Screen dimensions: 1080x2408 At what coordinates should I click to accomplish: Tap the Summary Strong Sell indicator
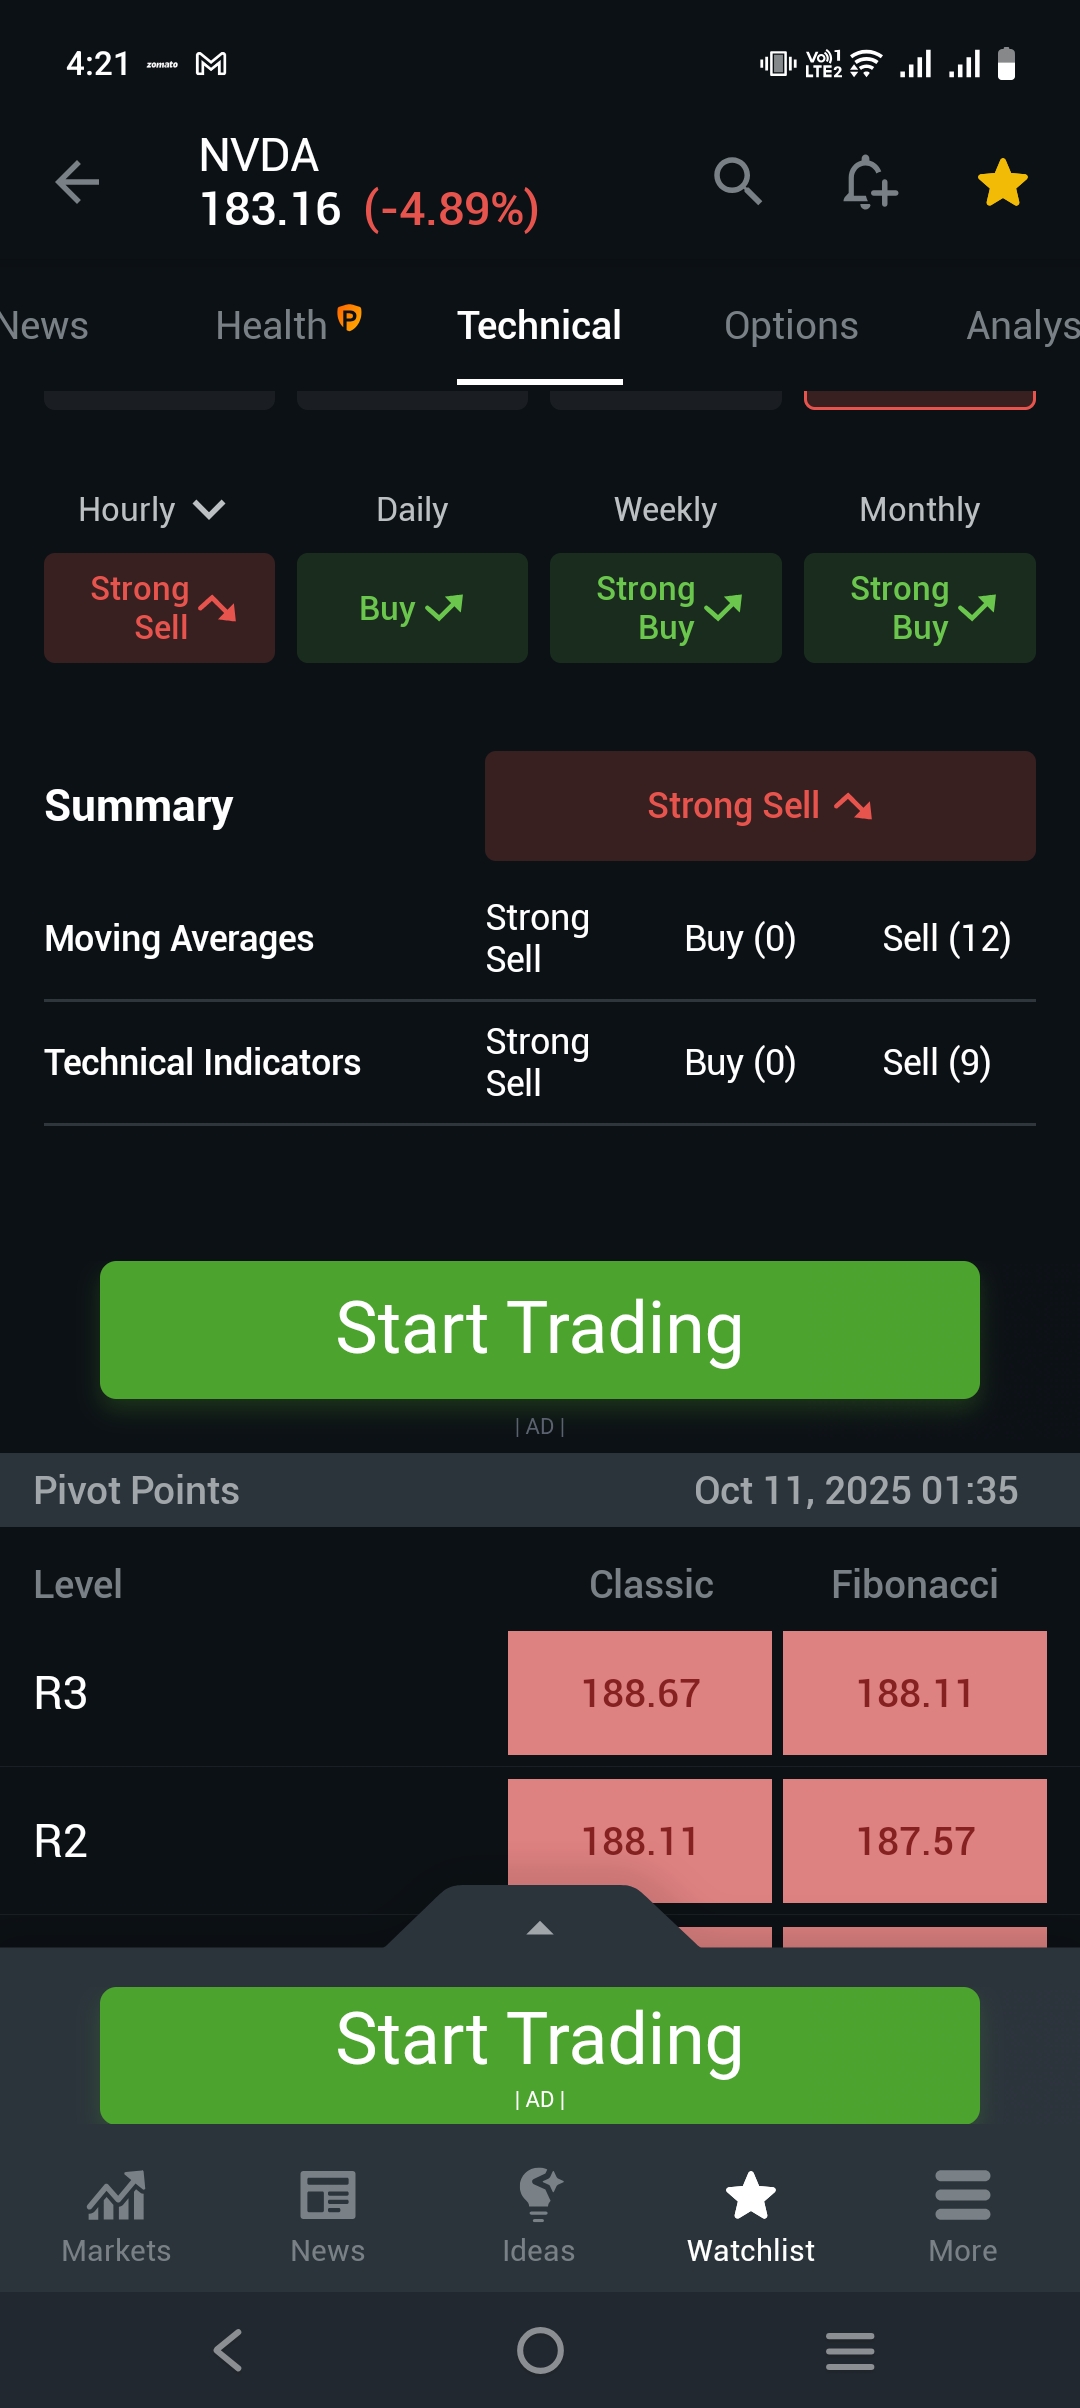click(760, 806)
